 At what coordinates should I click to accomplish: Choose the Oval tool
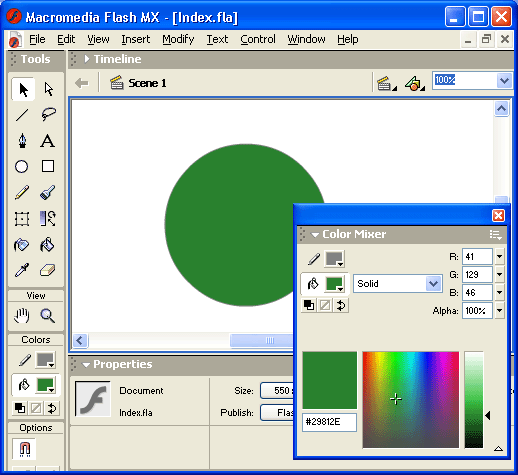tap(22, 166)
